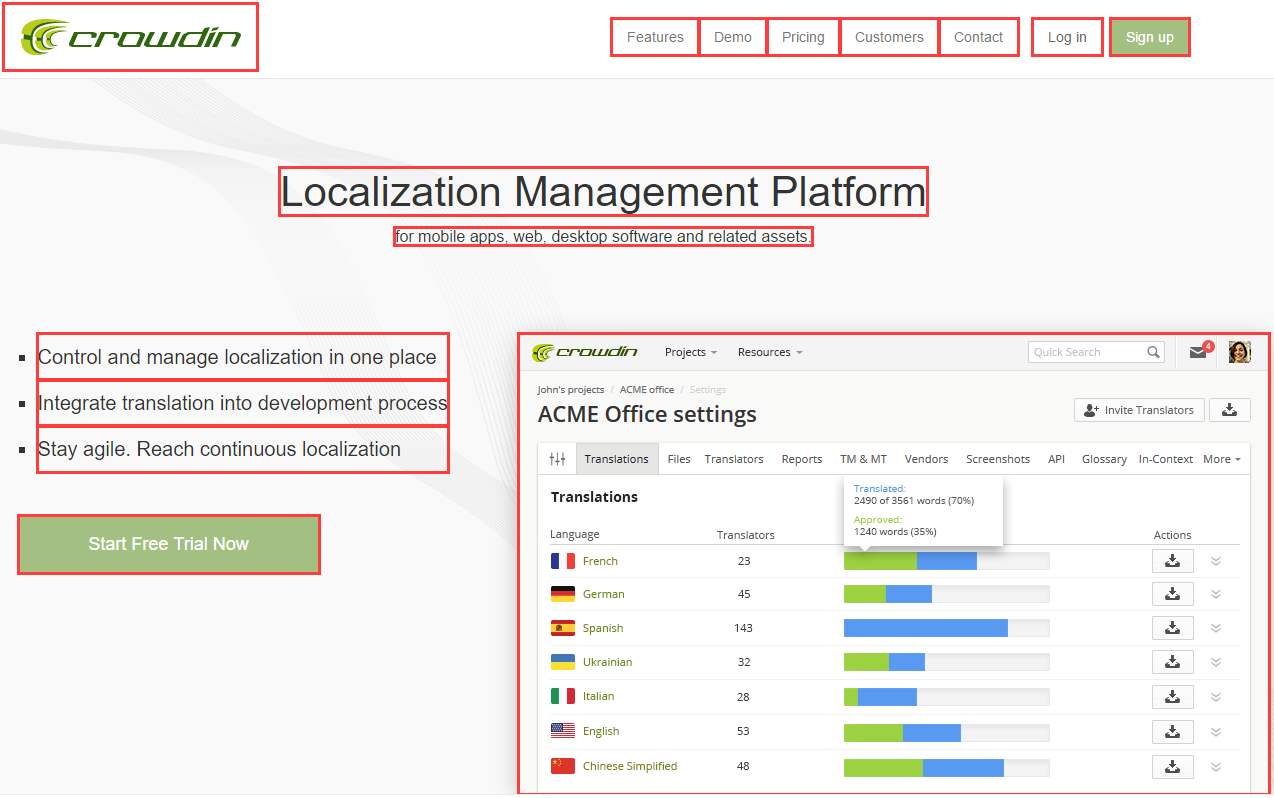Download the English translation
Viewport: 1274px width, 798px height.
click(1173, 731)
